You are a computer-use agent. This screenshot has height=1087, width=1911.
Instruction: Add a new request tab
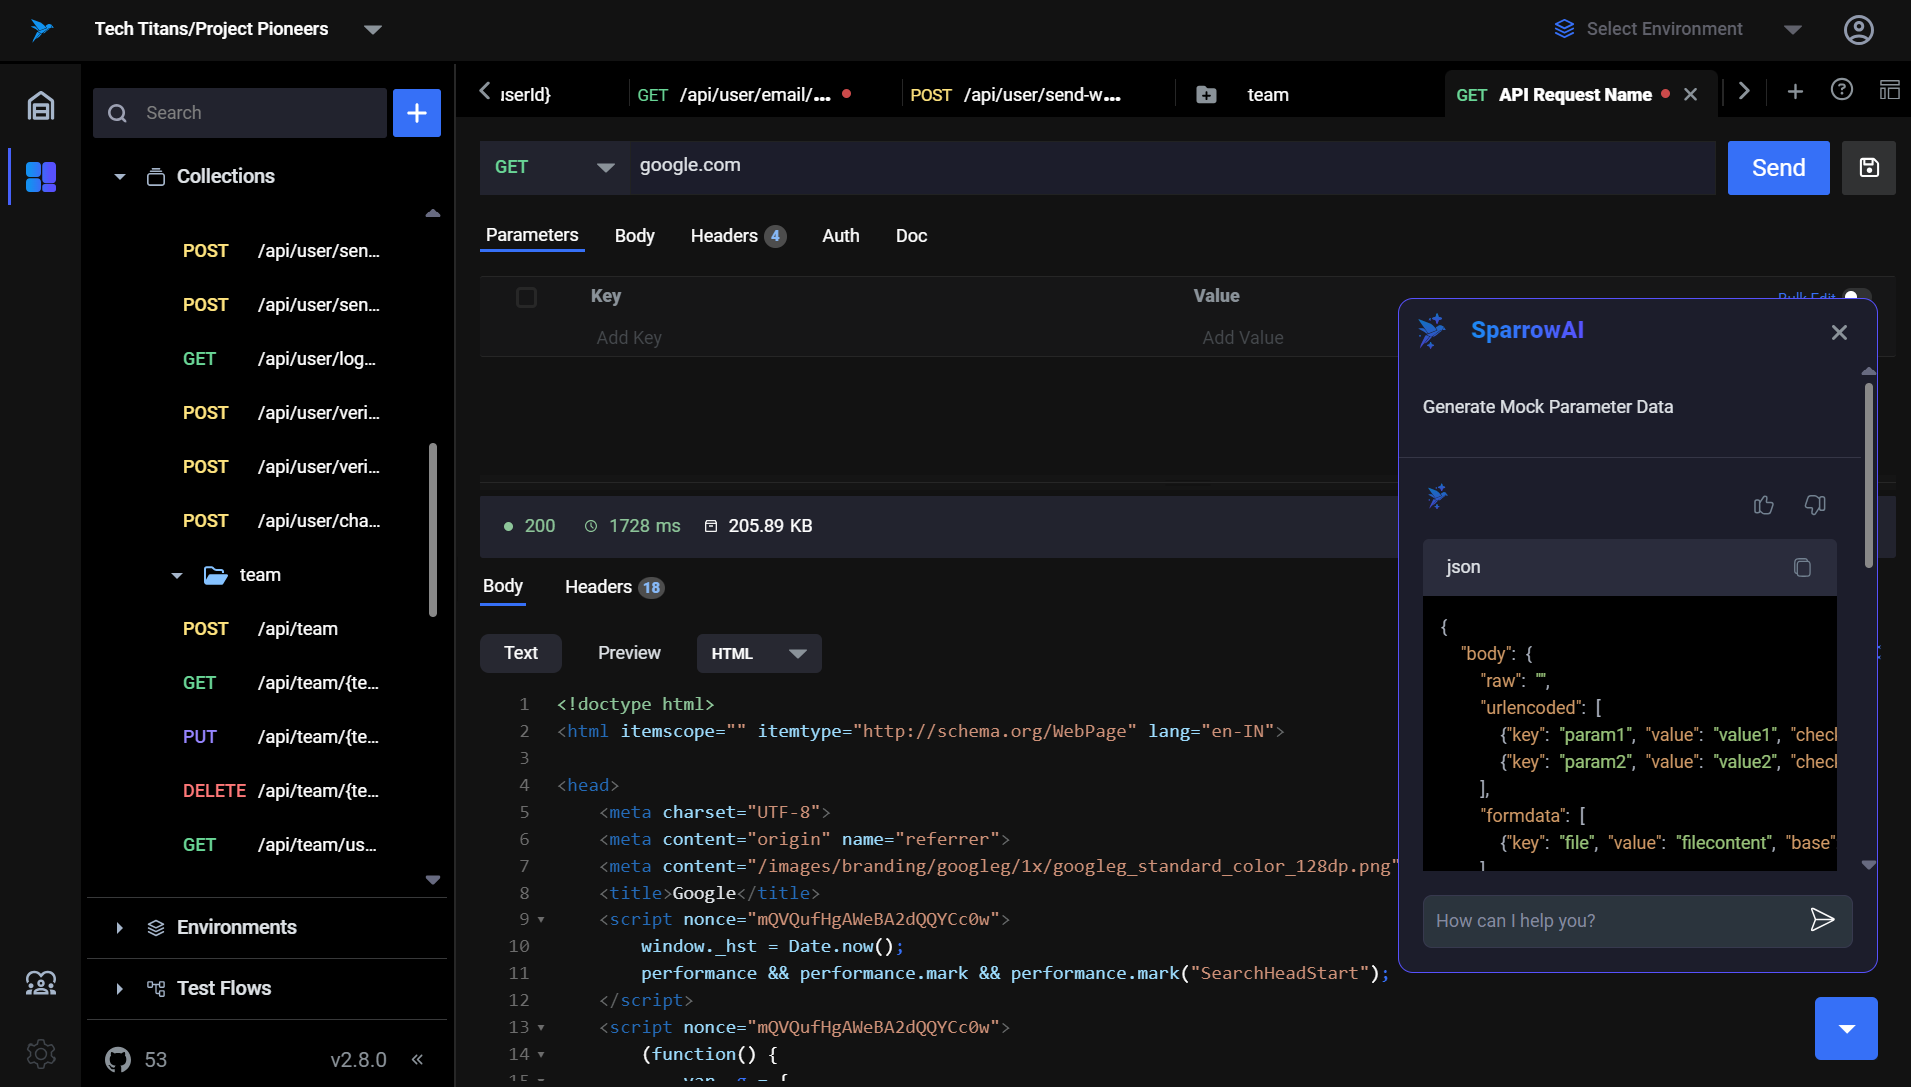coord(1795,91)
